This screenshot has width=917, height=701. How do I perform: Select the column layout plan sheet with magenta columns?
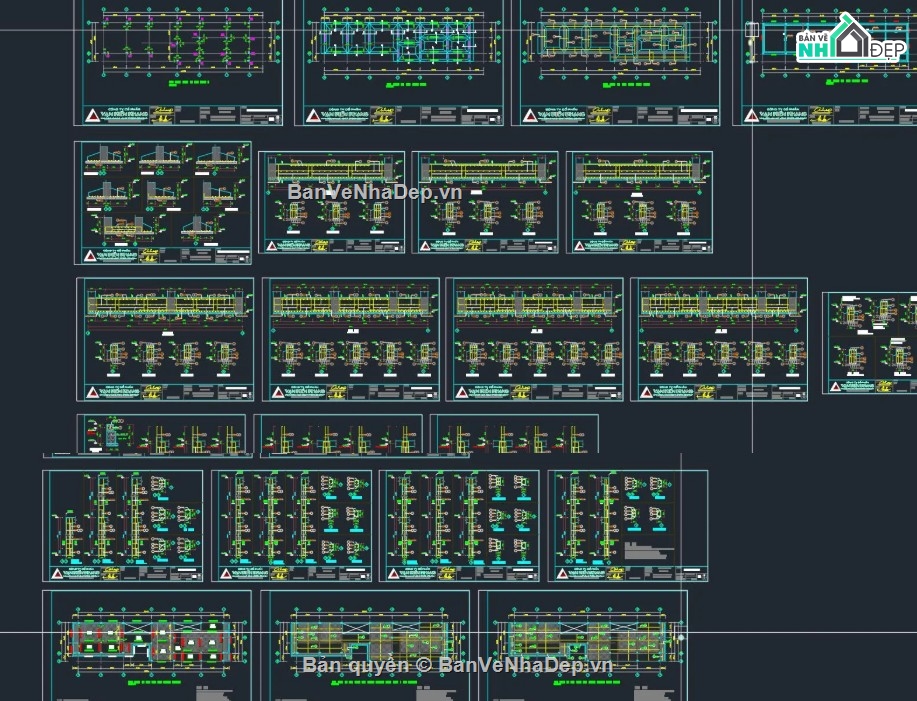pyautogui.click(x=178, y=62)
